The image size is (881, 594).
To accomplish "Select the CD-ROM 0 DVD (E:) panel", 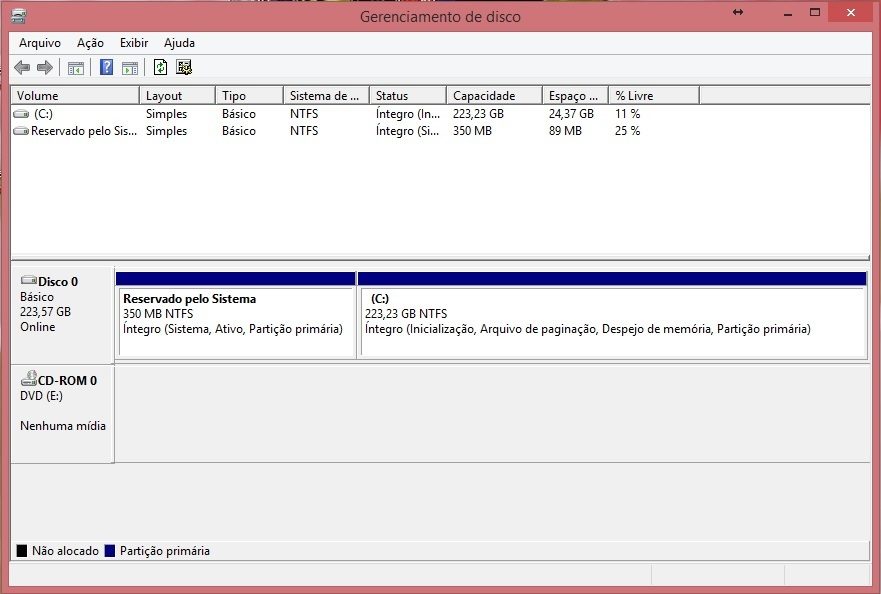I will (x=62, y=414).
